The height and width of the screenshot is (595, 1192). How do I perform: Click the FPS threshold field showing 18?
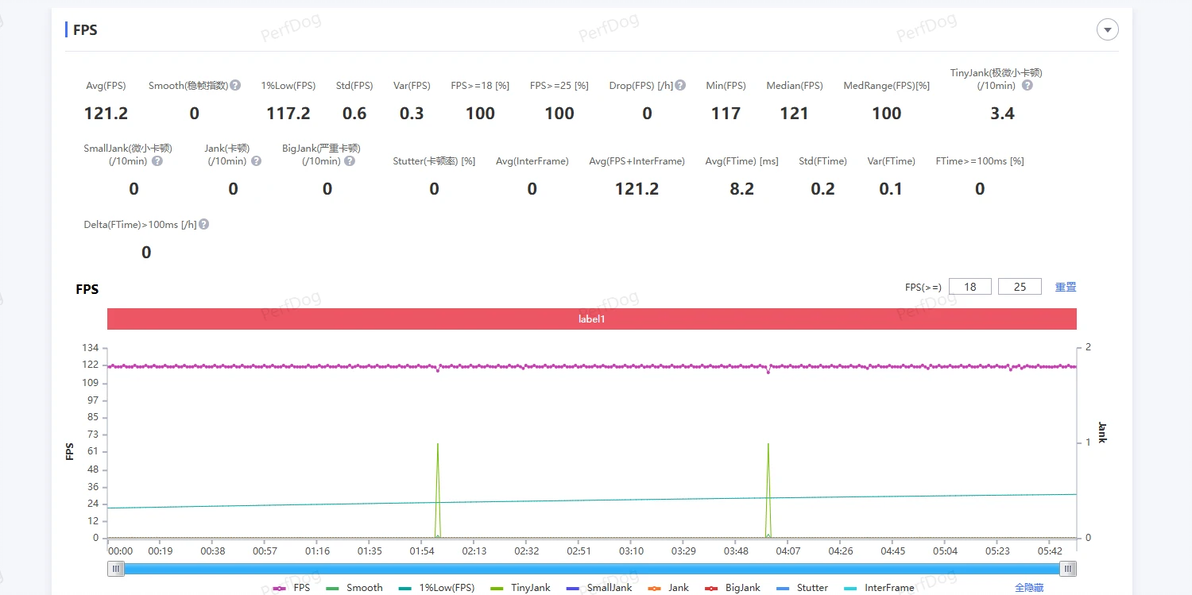[x=970, y=286]
